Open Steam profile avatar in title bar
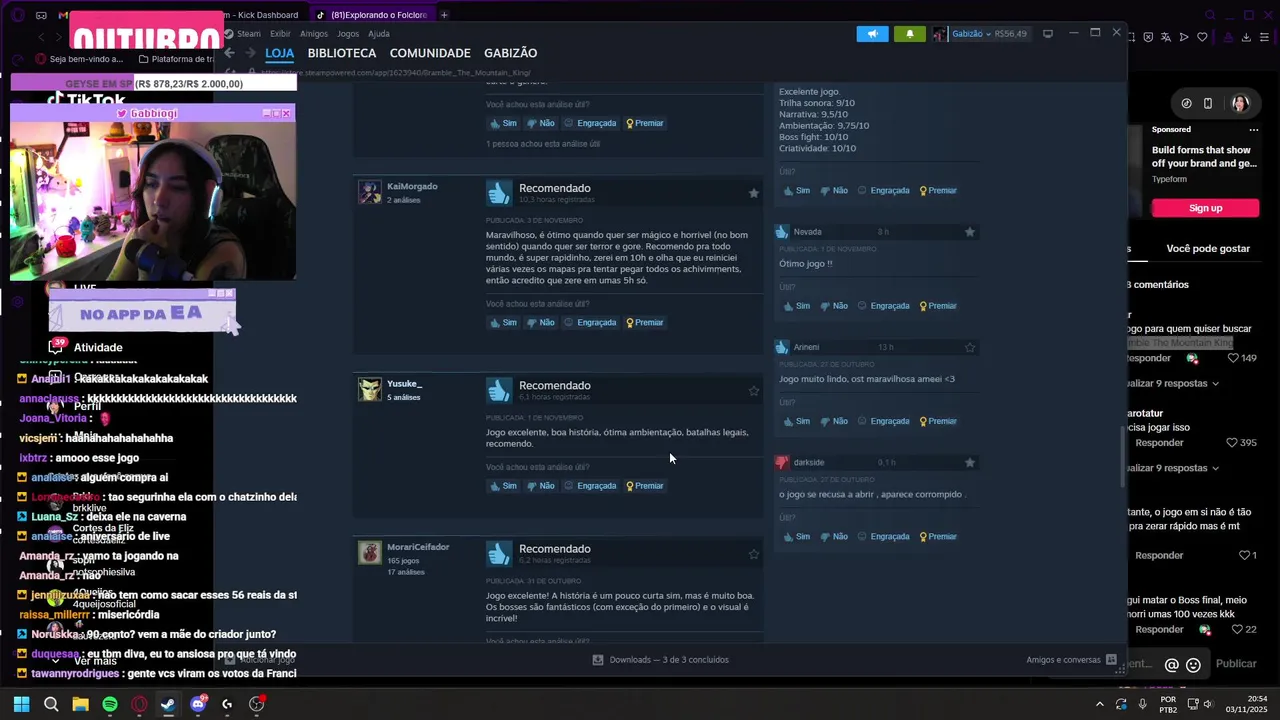1280x720 pixels. [939, 34]
